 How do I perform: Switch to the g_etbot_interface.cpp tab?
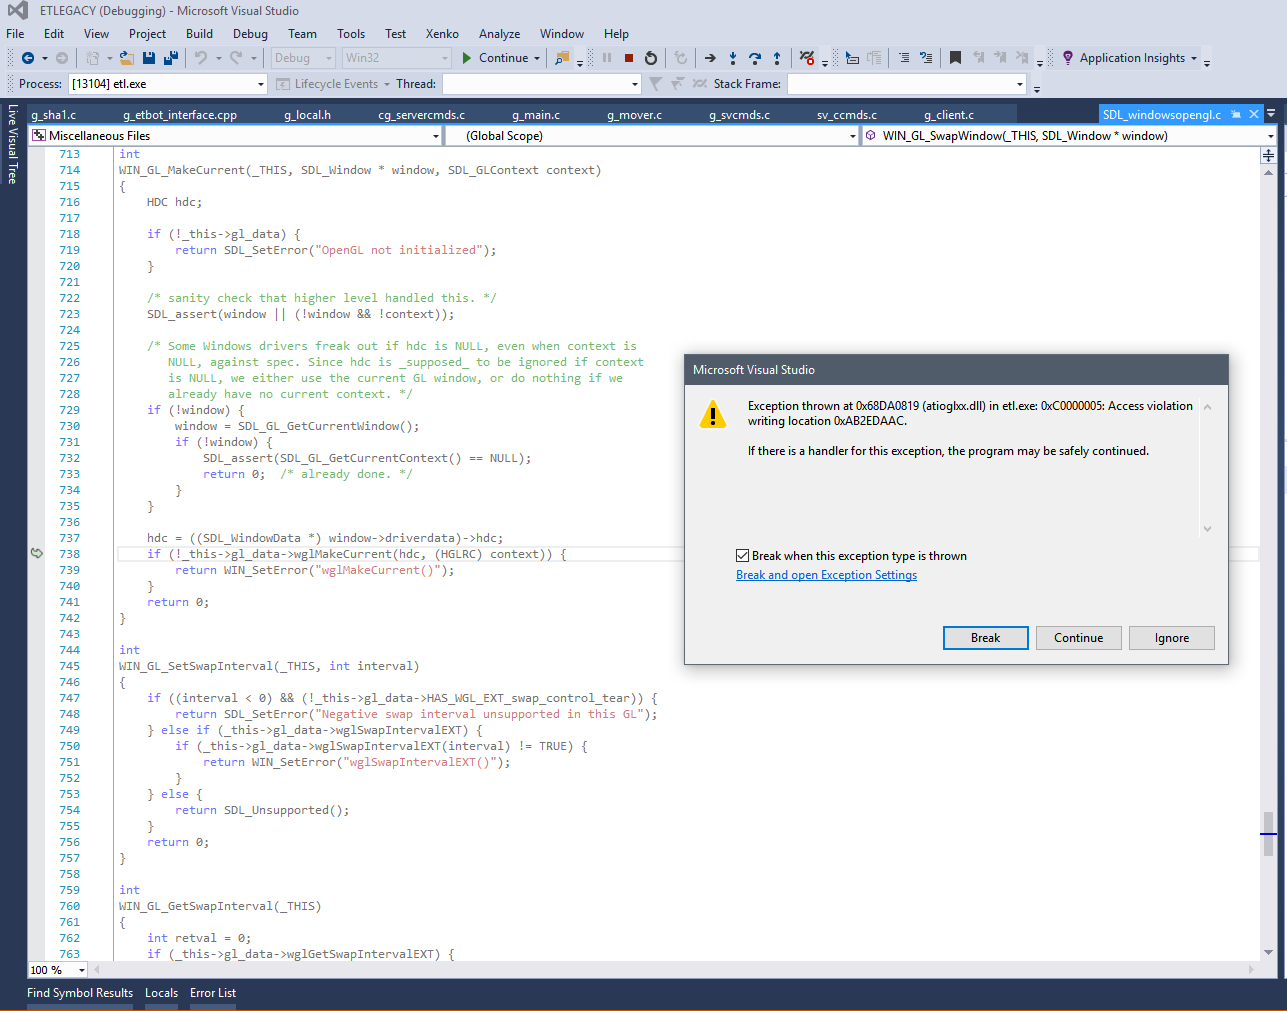pos(180,115)
